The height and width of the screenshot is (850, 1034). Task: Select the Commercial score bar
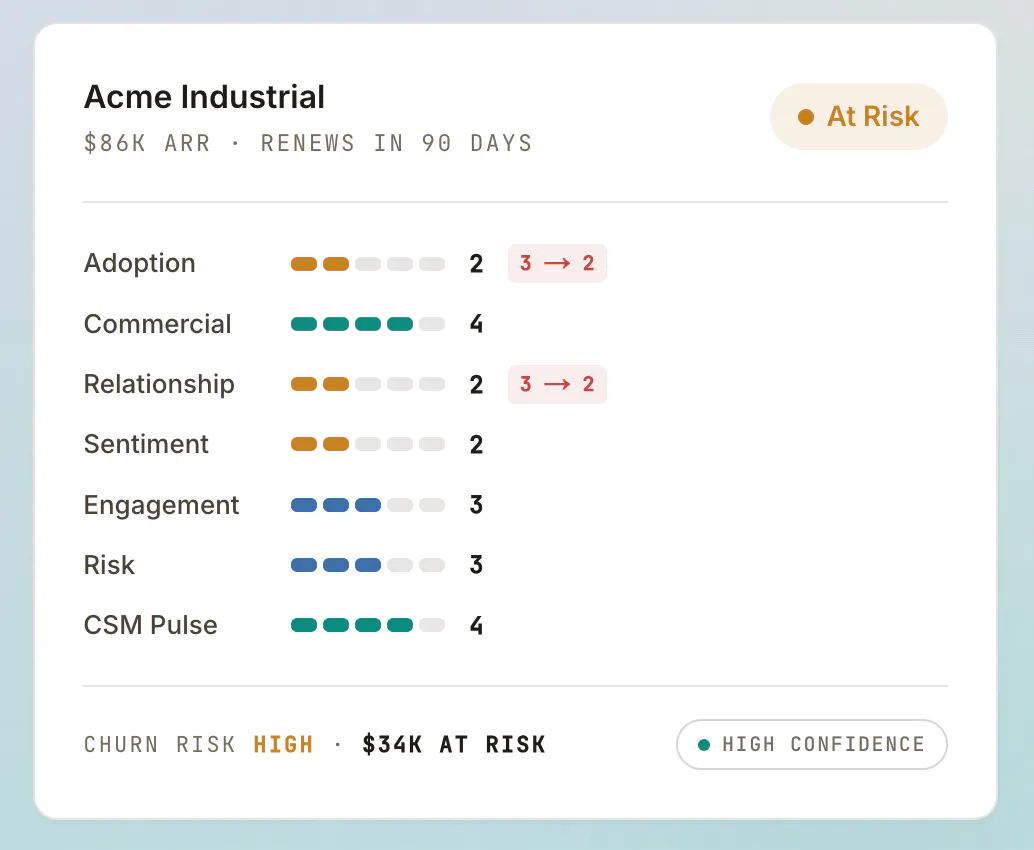point(368,324)
